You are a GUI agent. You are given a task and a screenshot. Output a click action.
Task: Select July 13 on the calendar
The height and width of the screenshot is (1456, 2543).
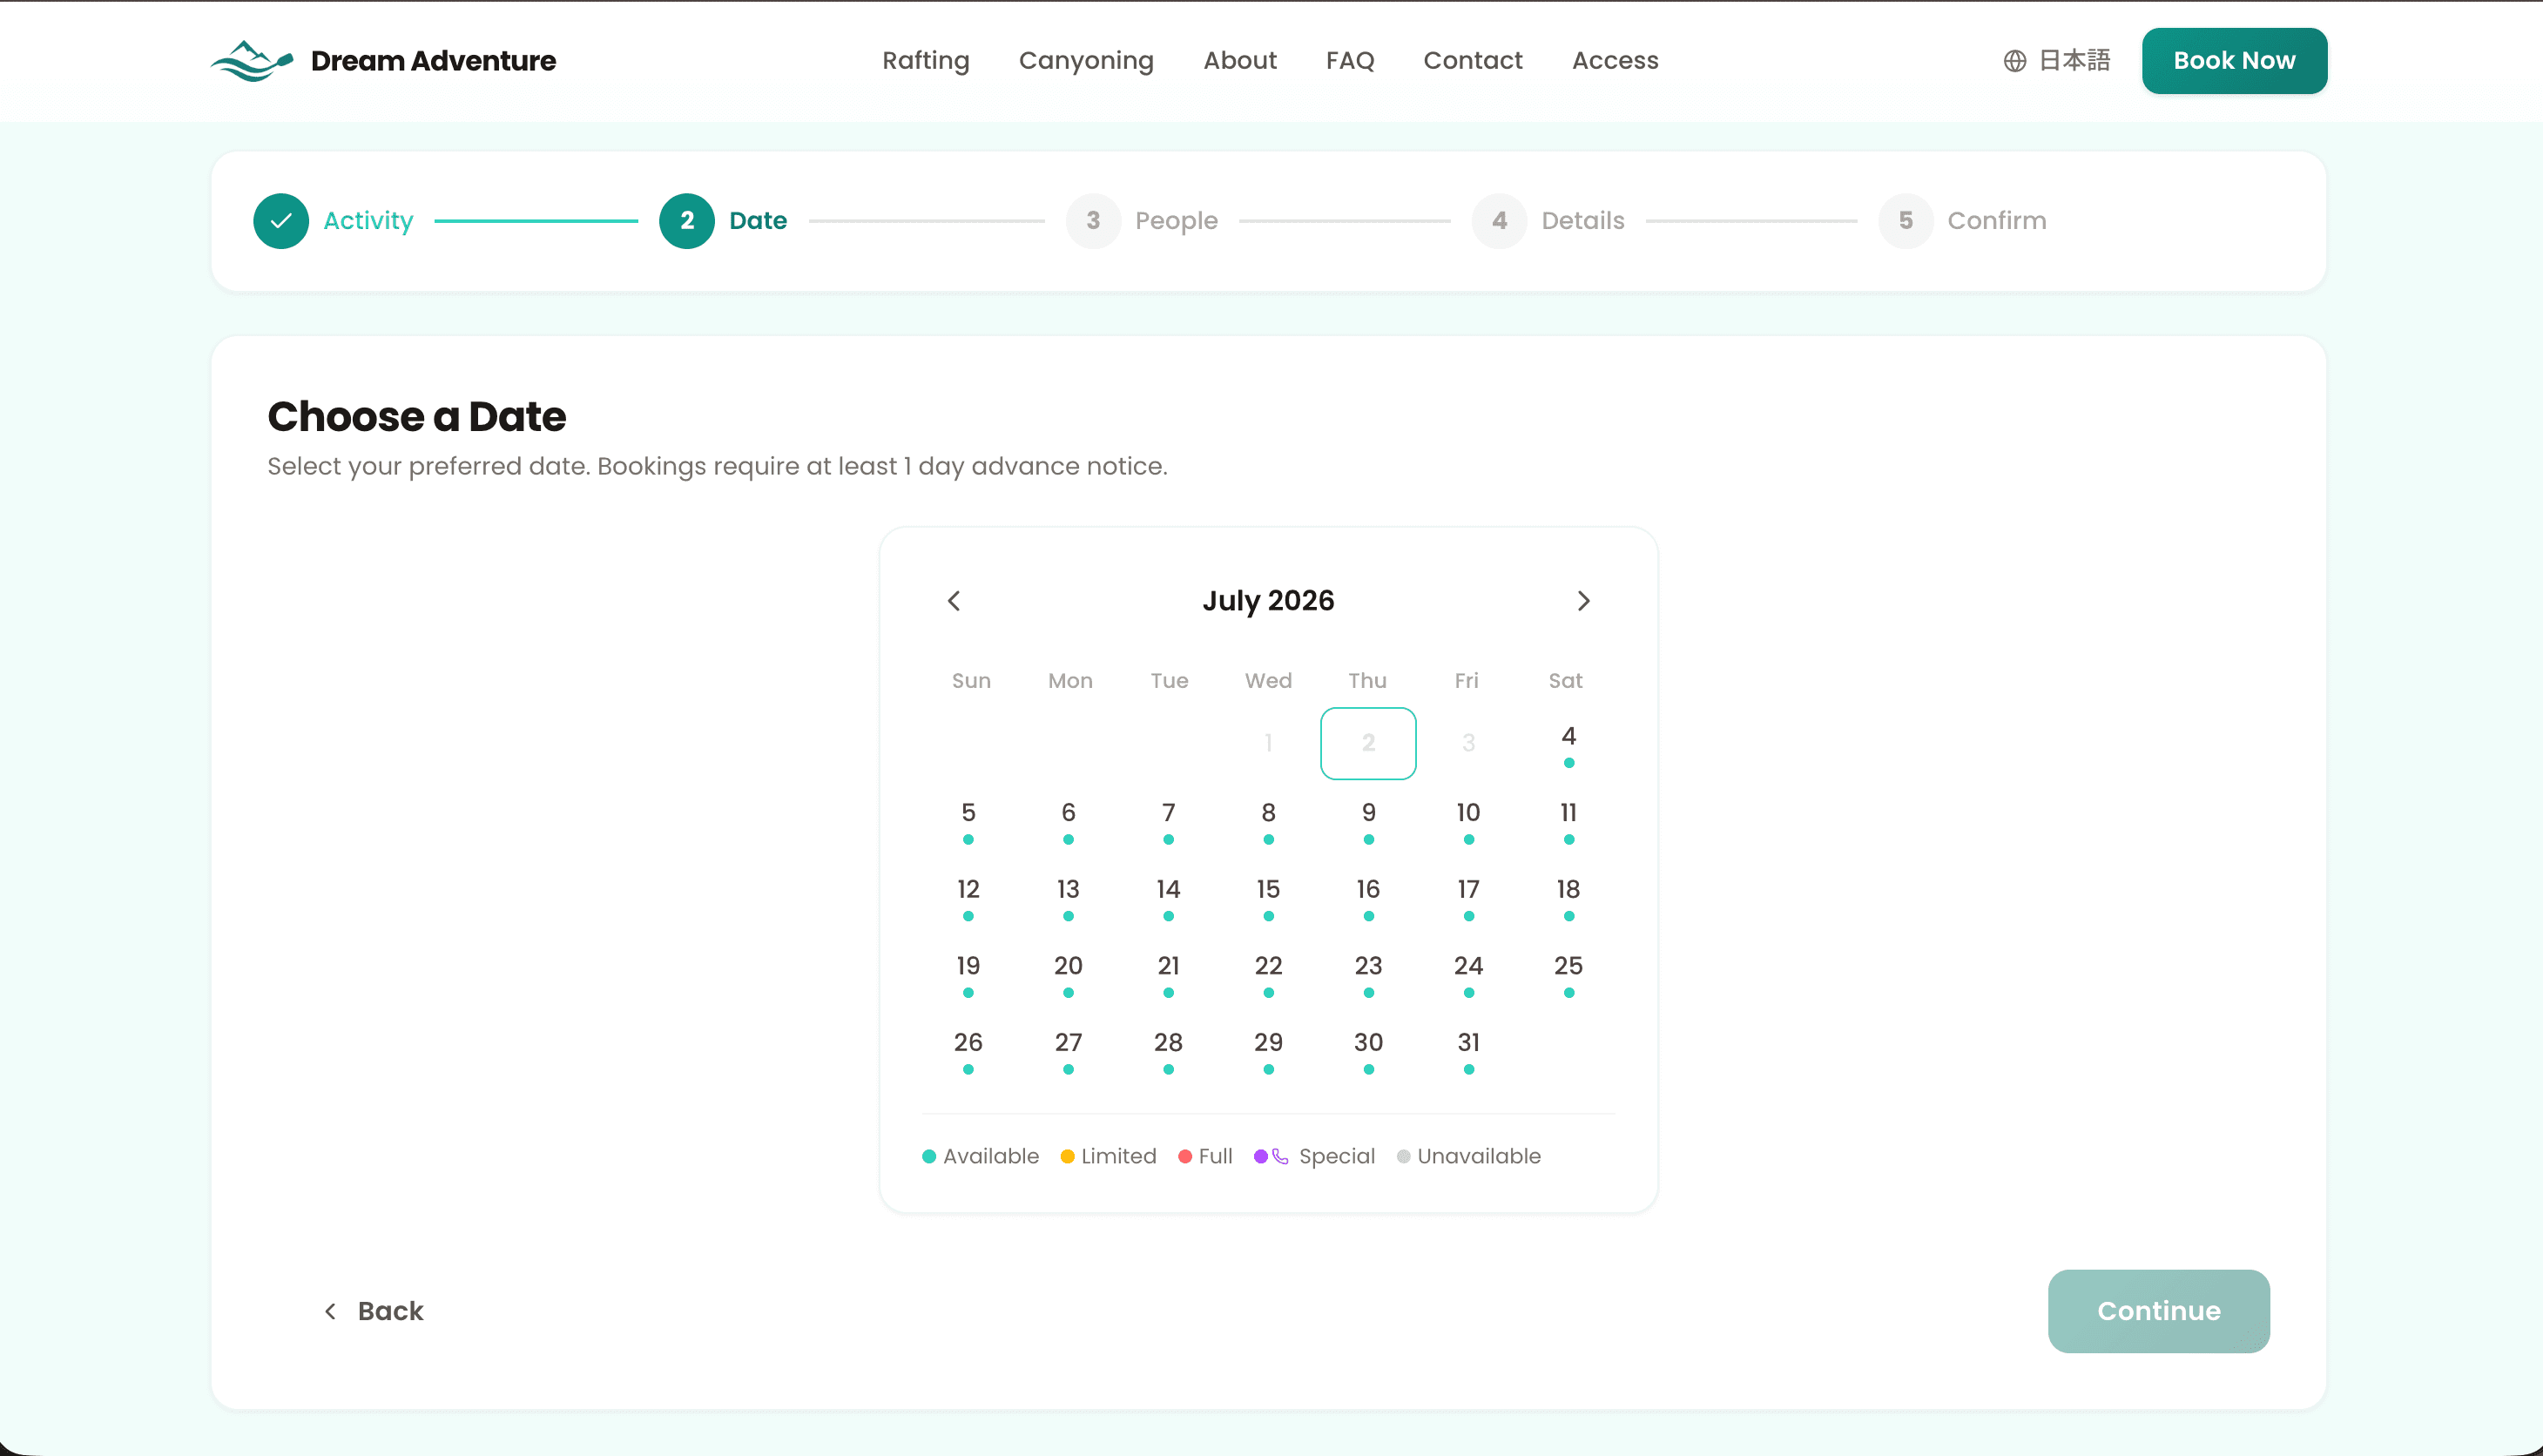[1068, 897]
